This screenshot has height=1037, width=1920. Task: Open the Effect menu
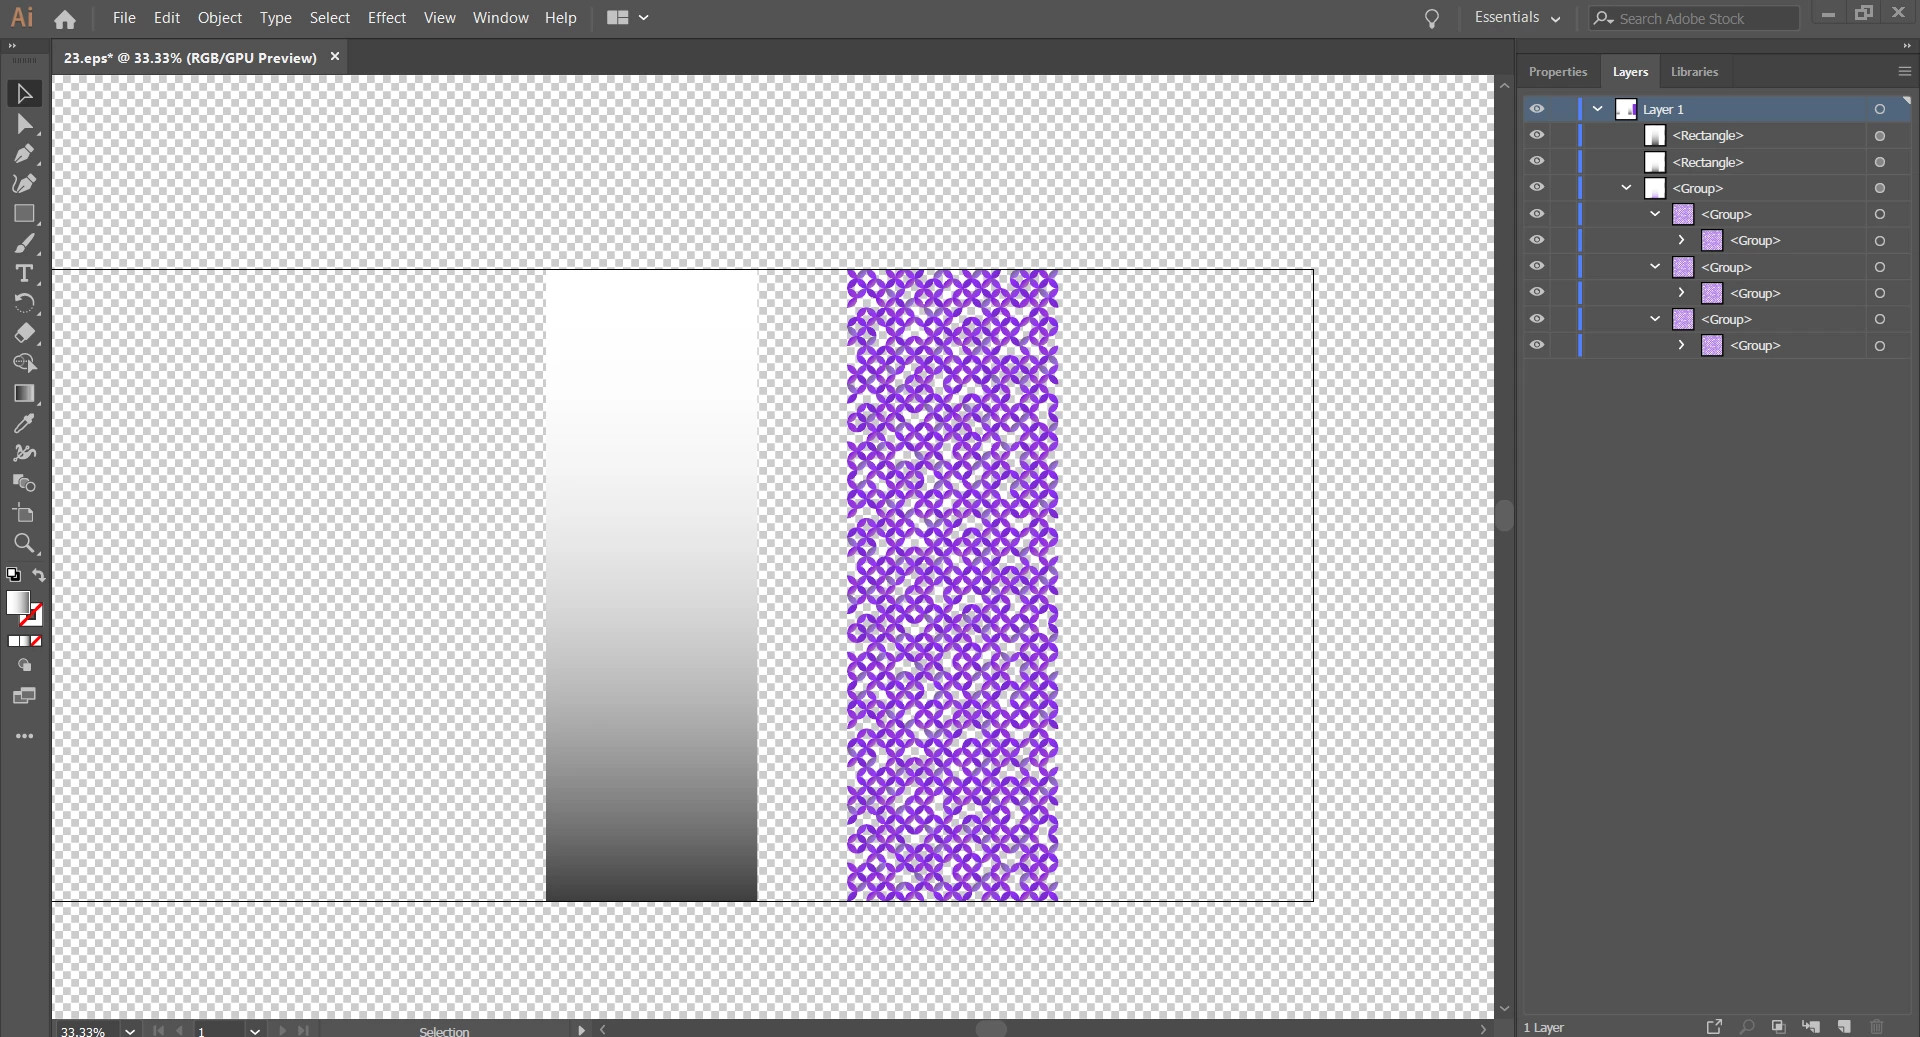click(387, 18)
